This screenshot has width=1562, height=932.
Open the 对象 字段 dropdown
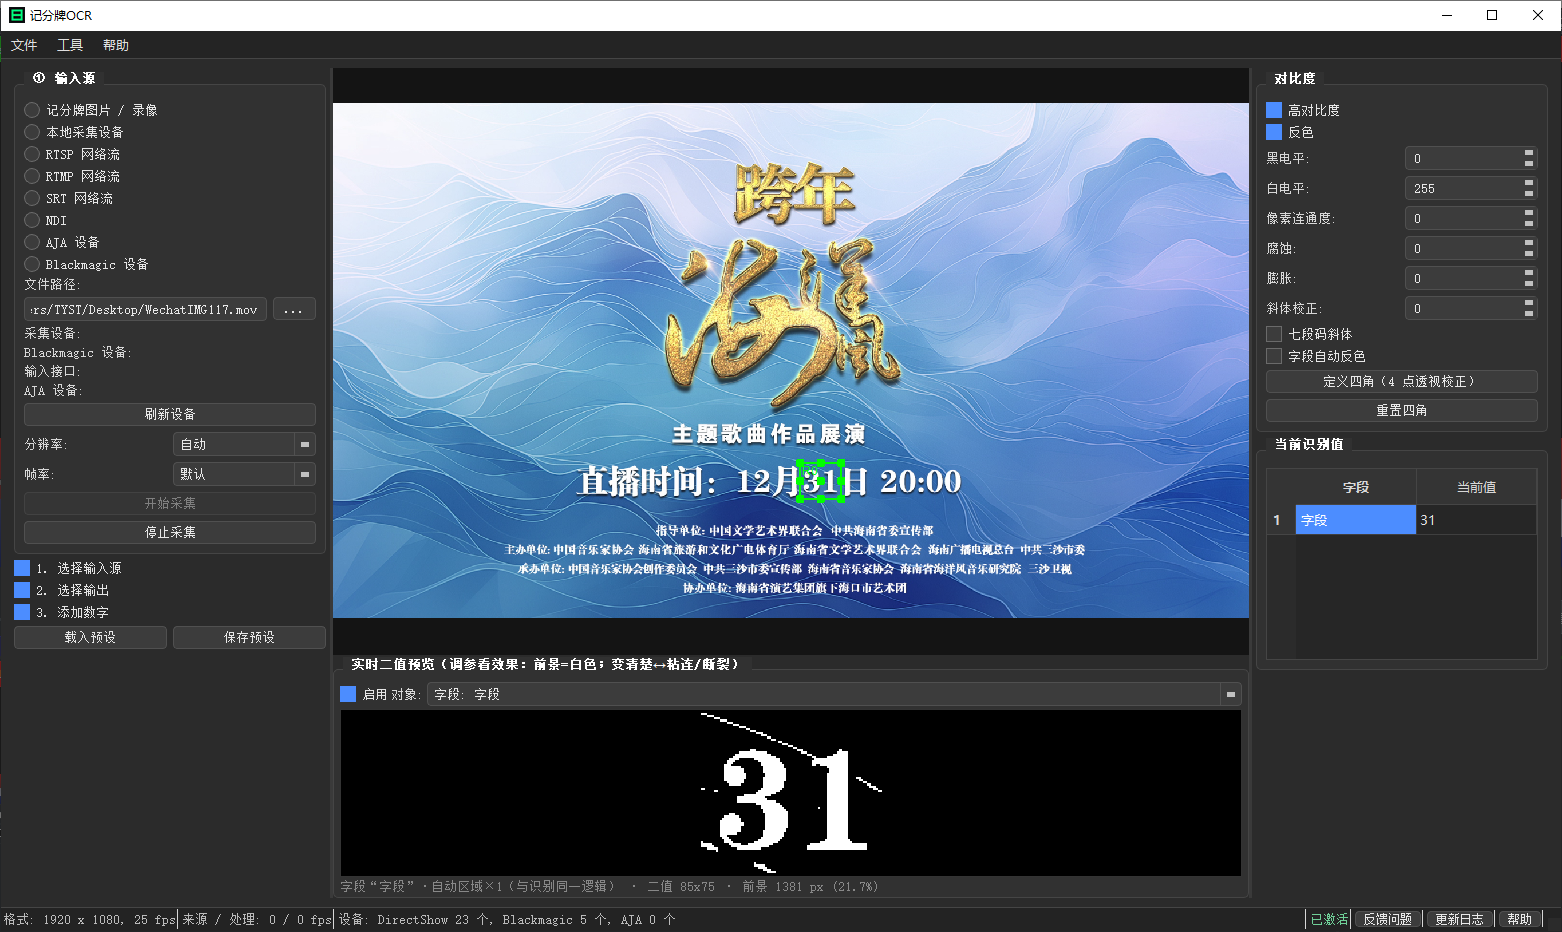[x=834, y=694]
